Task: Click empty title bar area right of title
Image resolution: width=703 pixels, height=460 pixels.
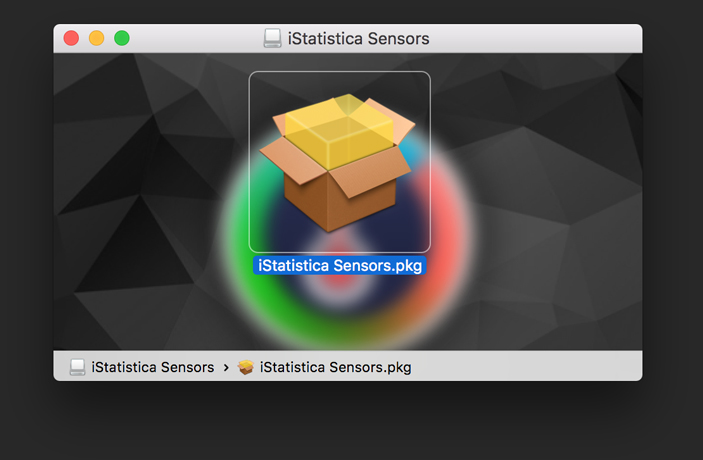Action: point(534,39)
